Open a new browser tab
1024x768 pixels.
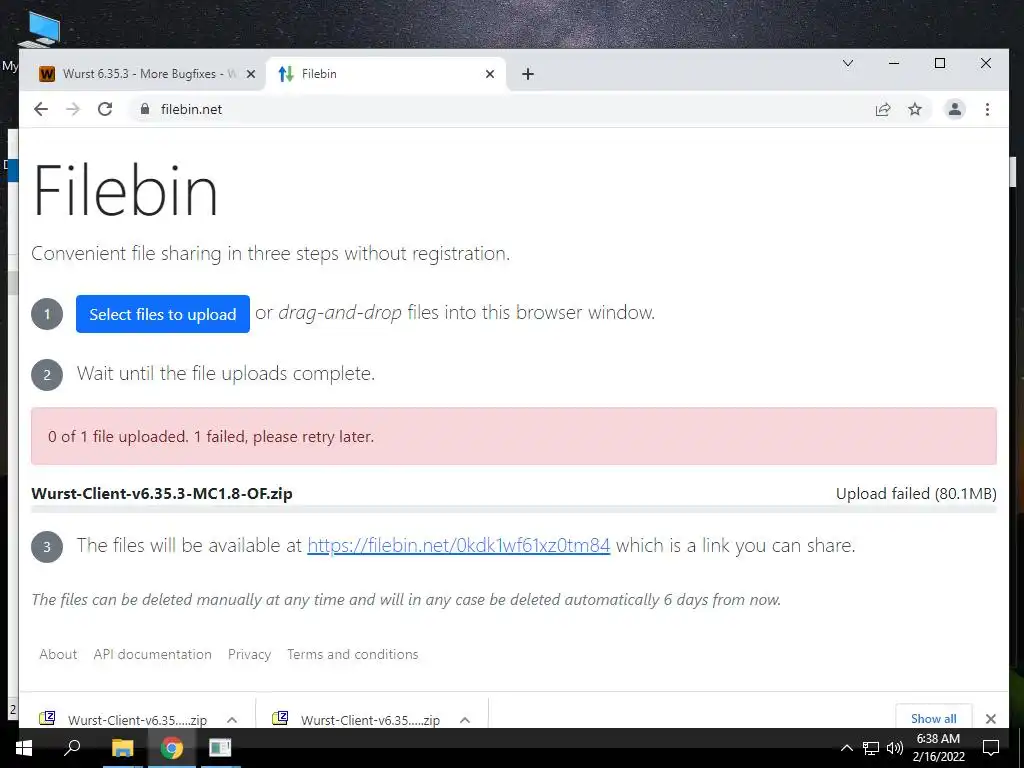click(x=528, y=74)
